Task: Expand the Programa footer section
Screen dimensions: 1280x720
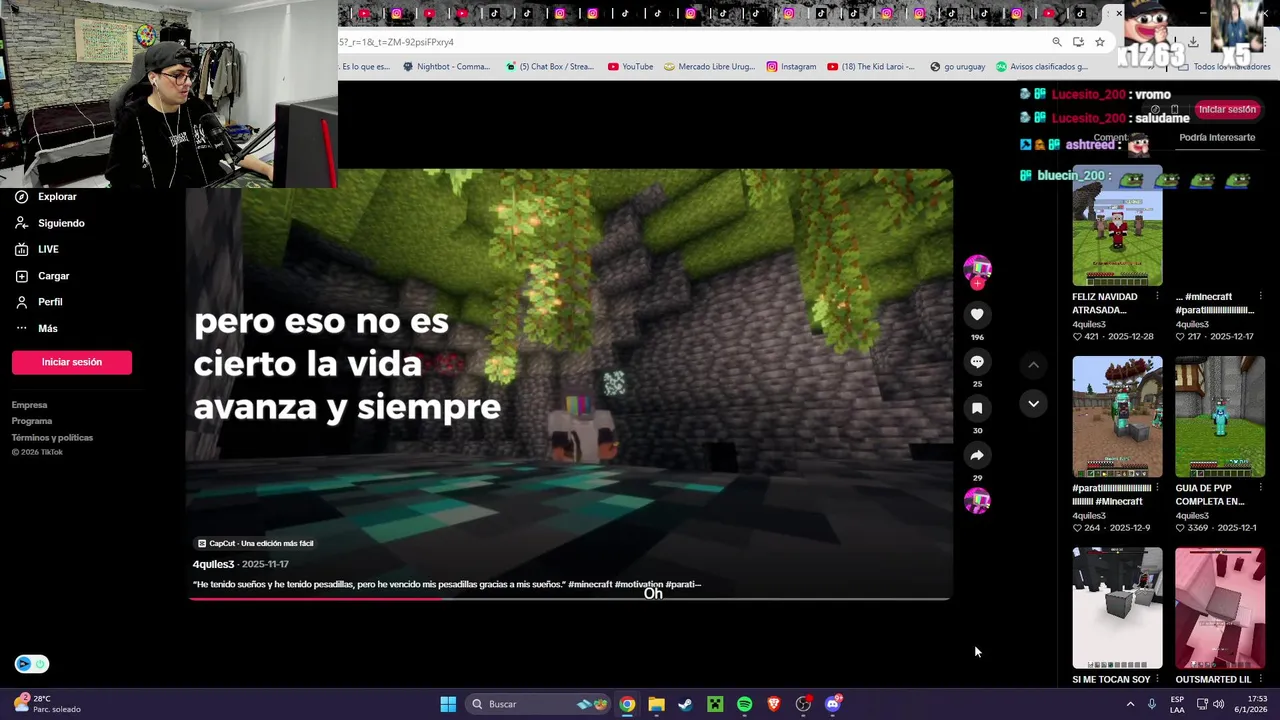Action: (32, 421)
